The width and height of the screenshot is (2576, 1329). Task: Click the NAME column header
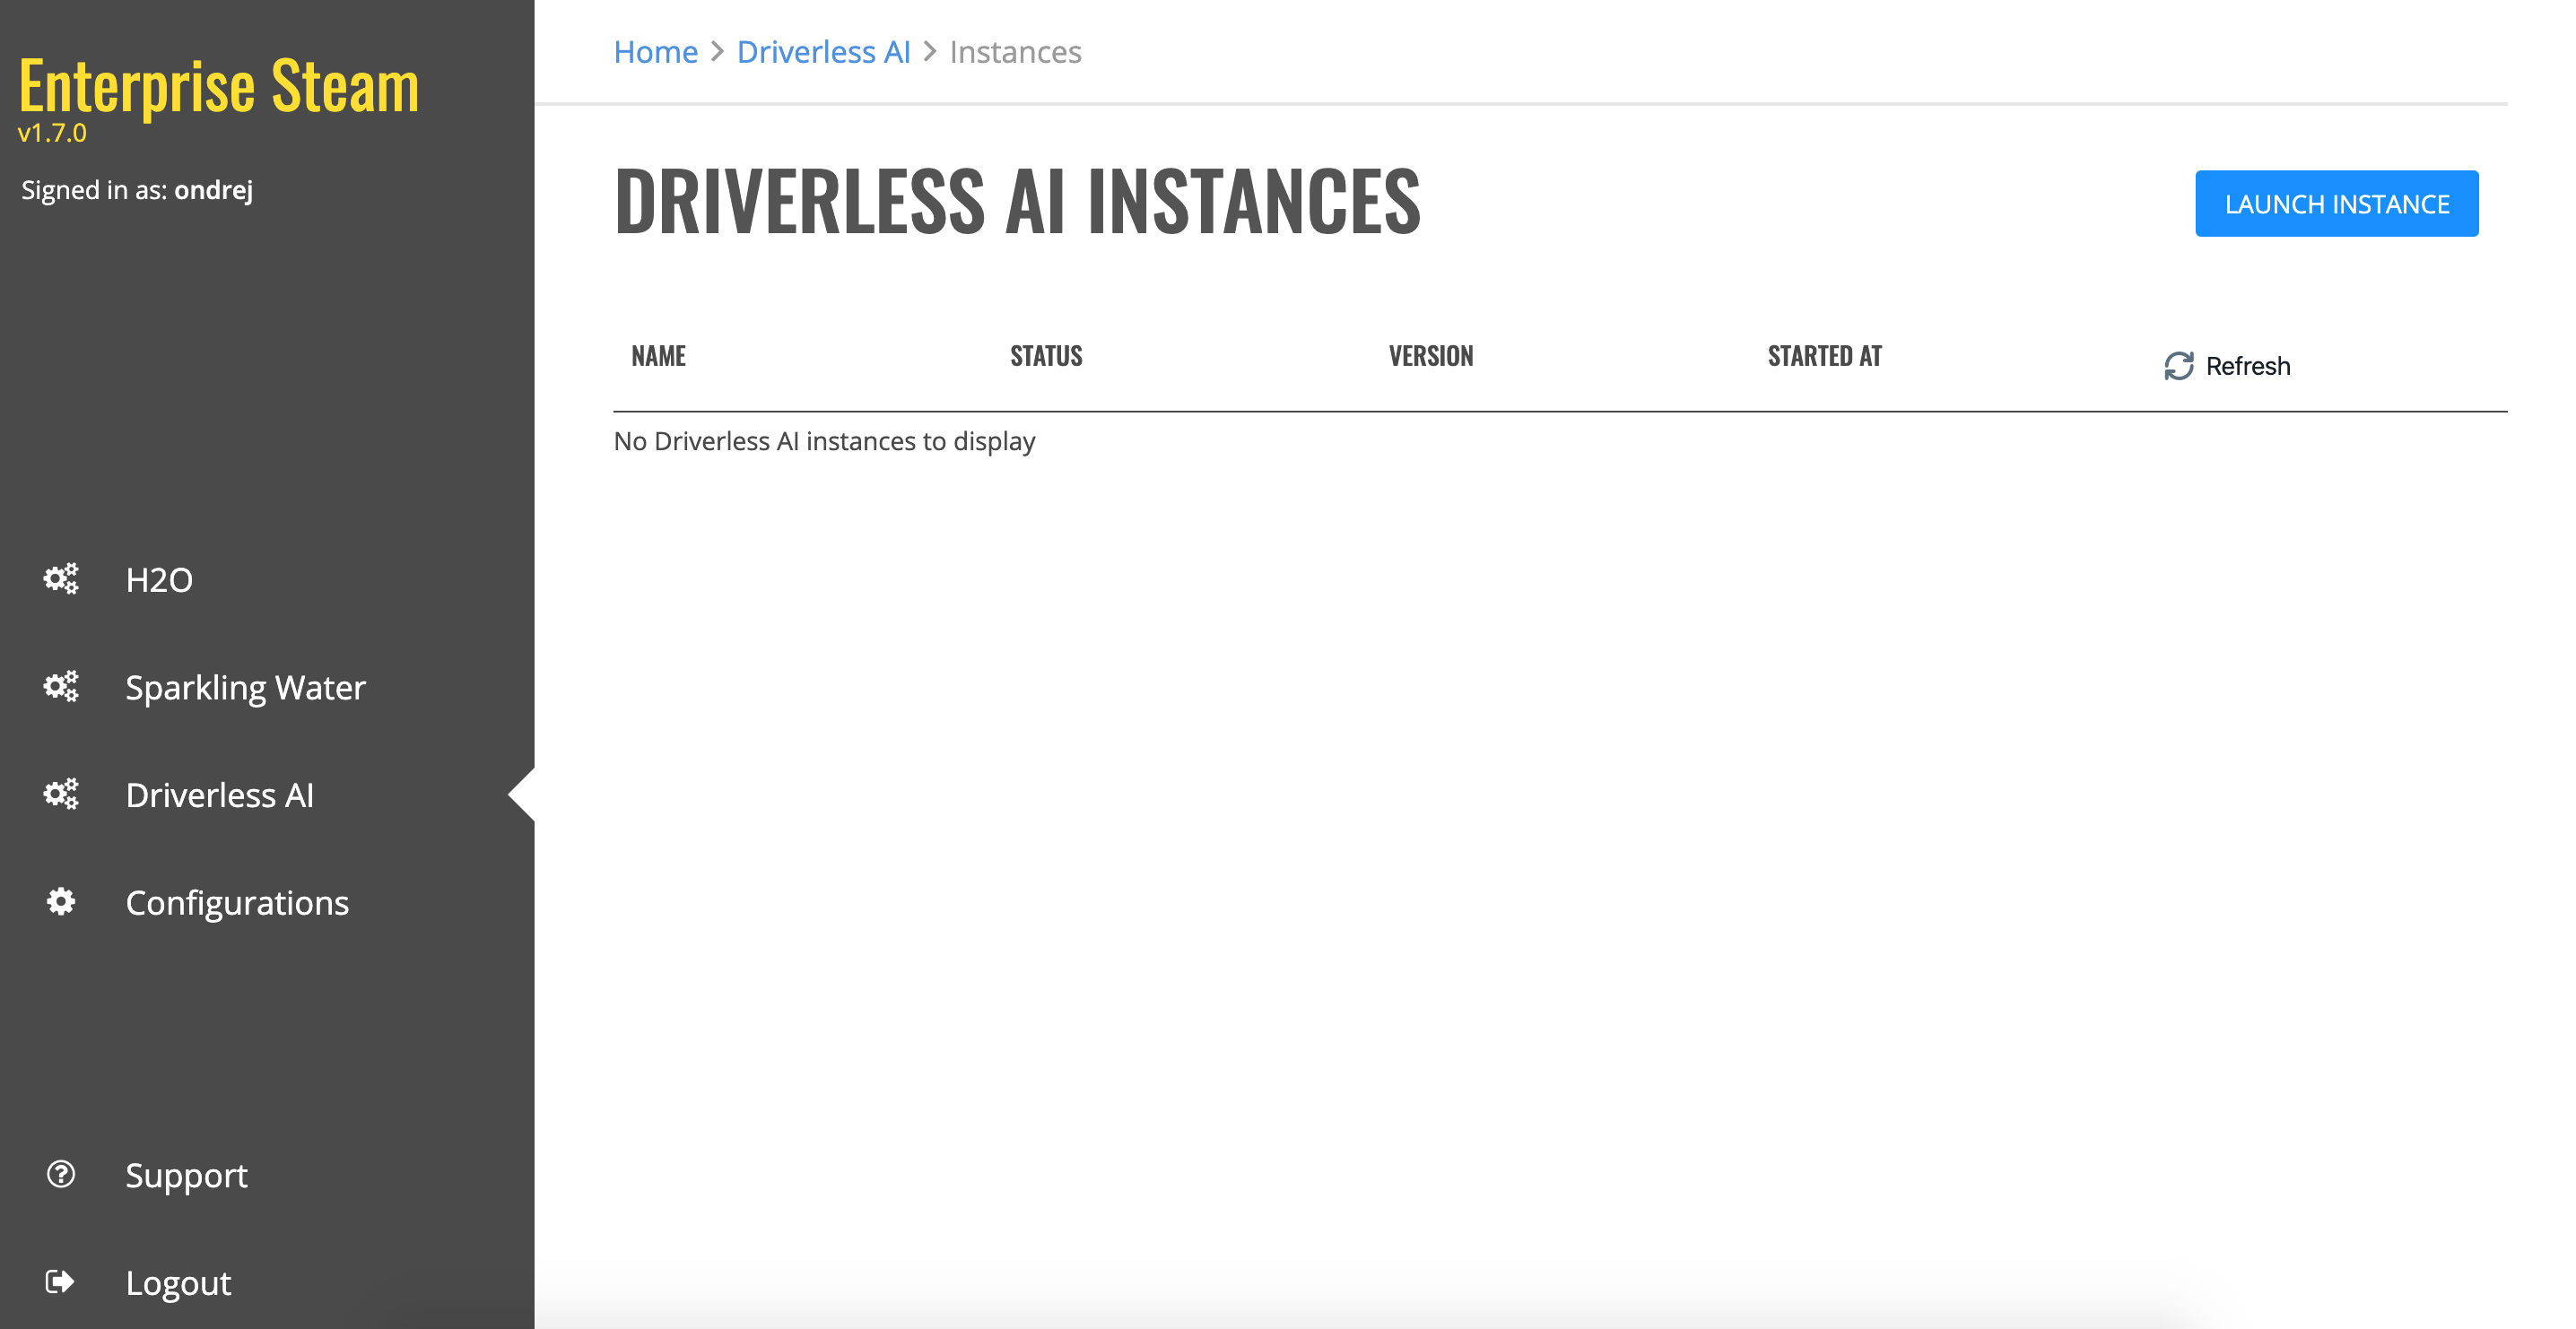click(x=658, y=356)
